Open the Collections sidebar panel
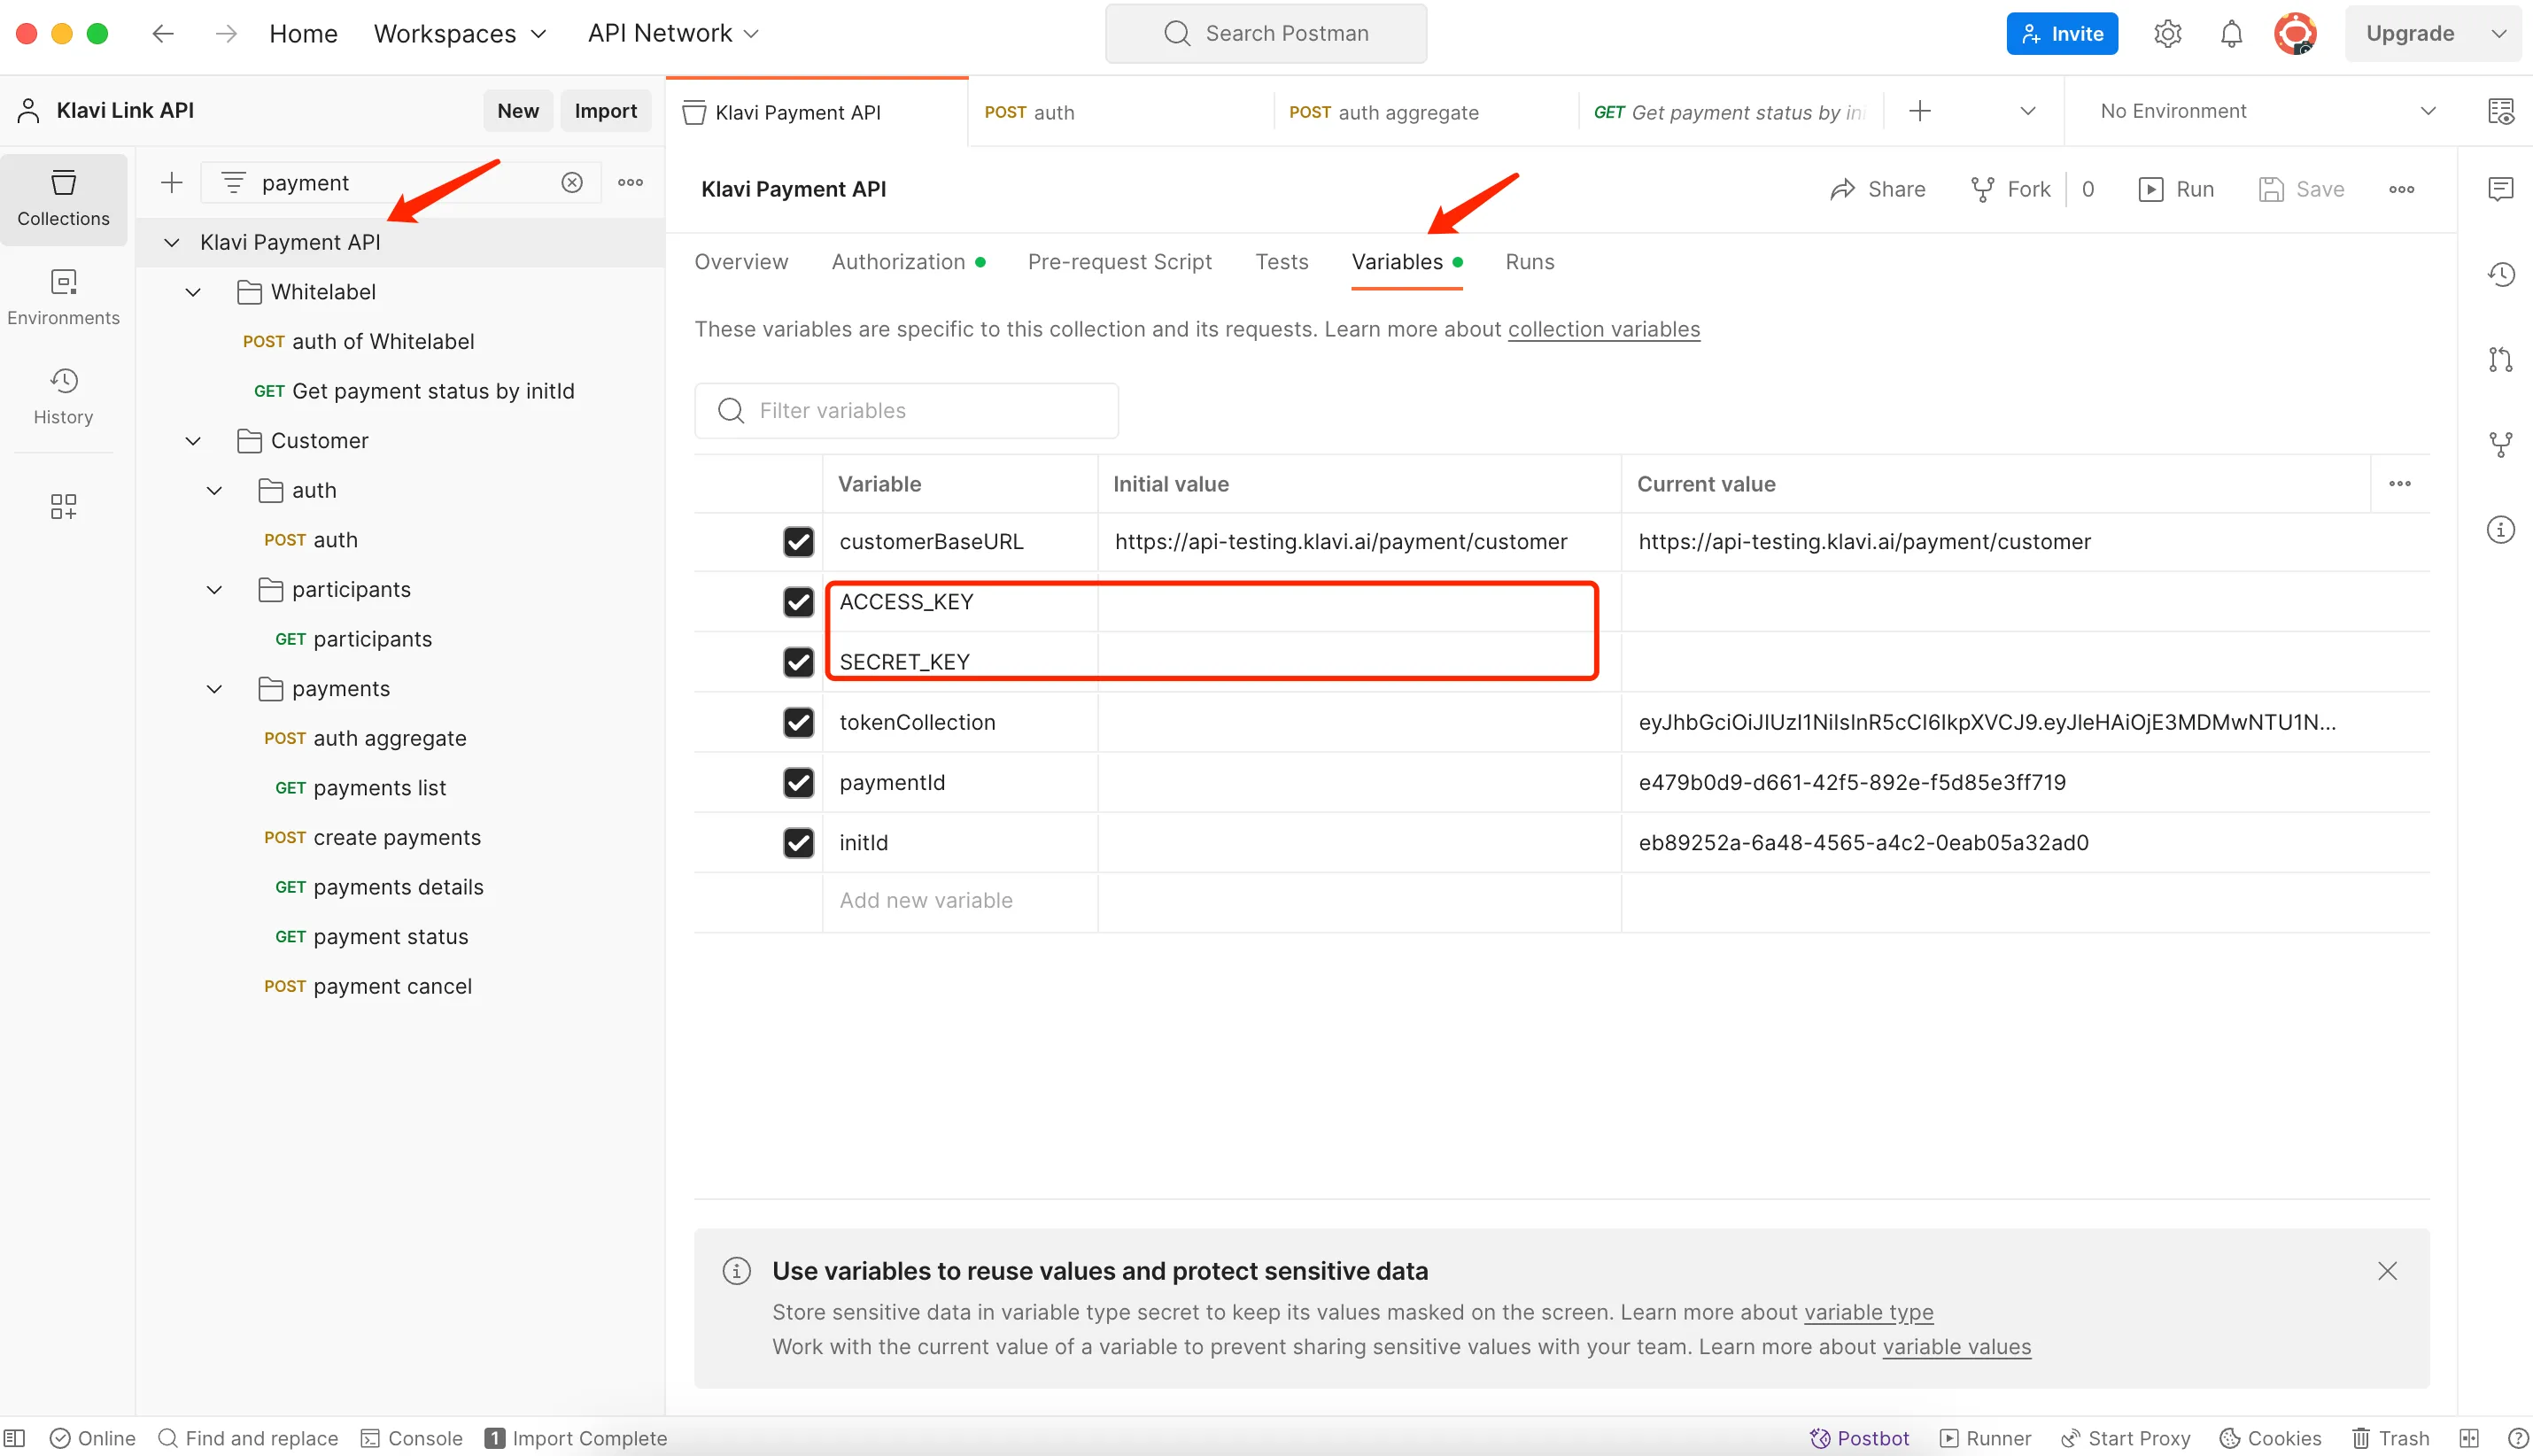The height and width of the screenshot is (1456, 2533). click(63, 199)
